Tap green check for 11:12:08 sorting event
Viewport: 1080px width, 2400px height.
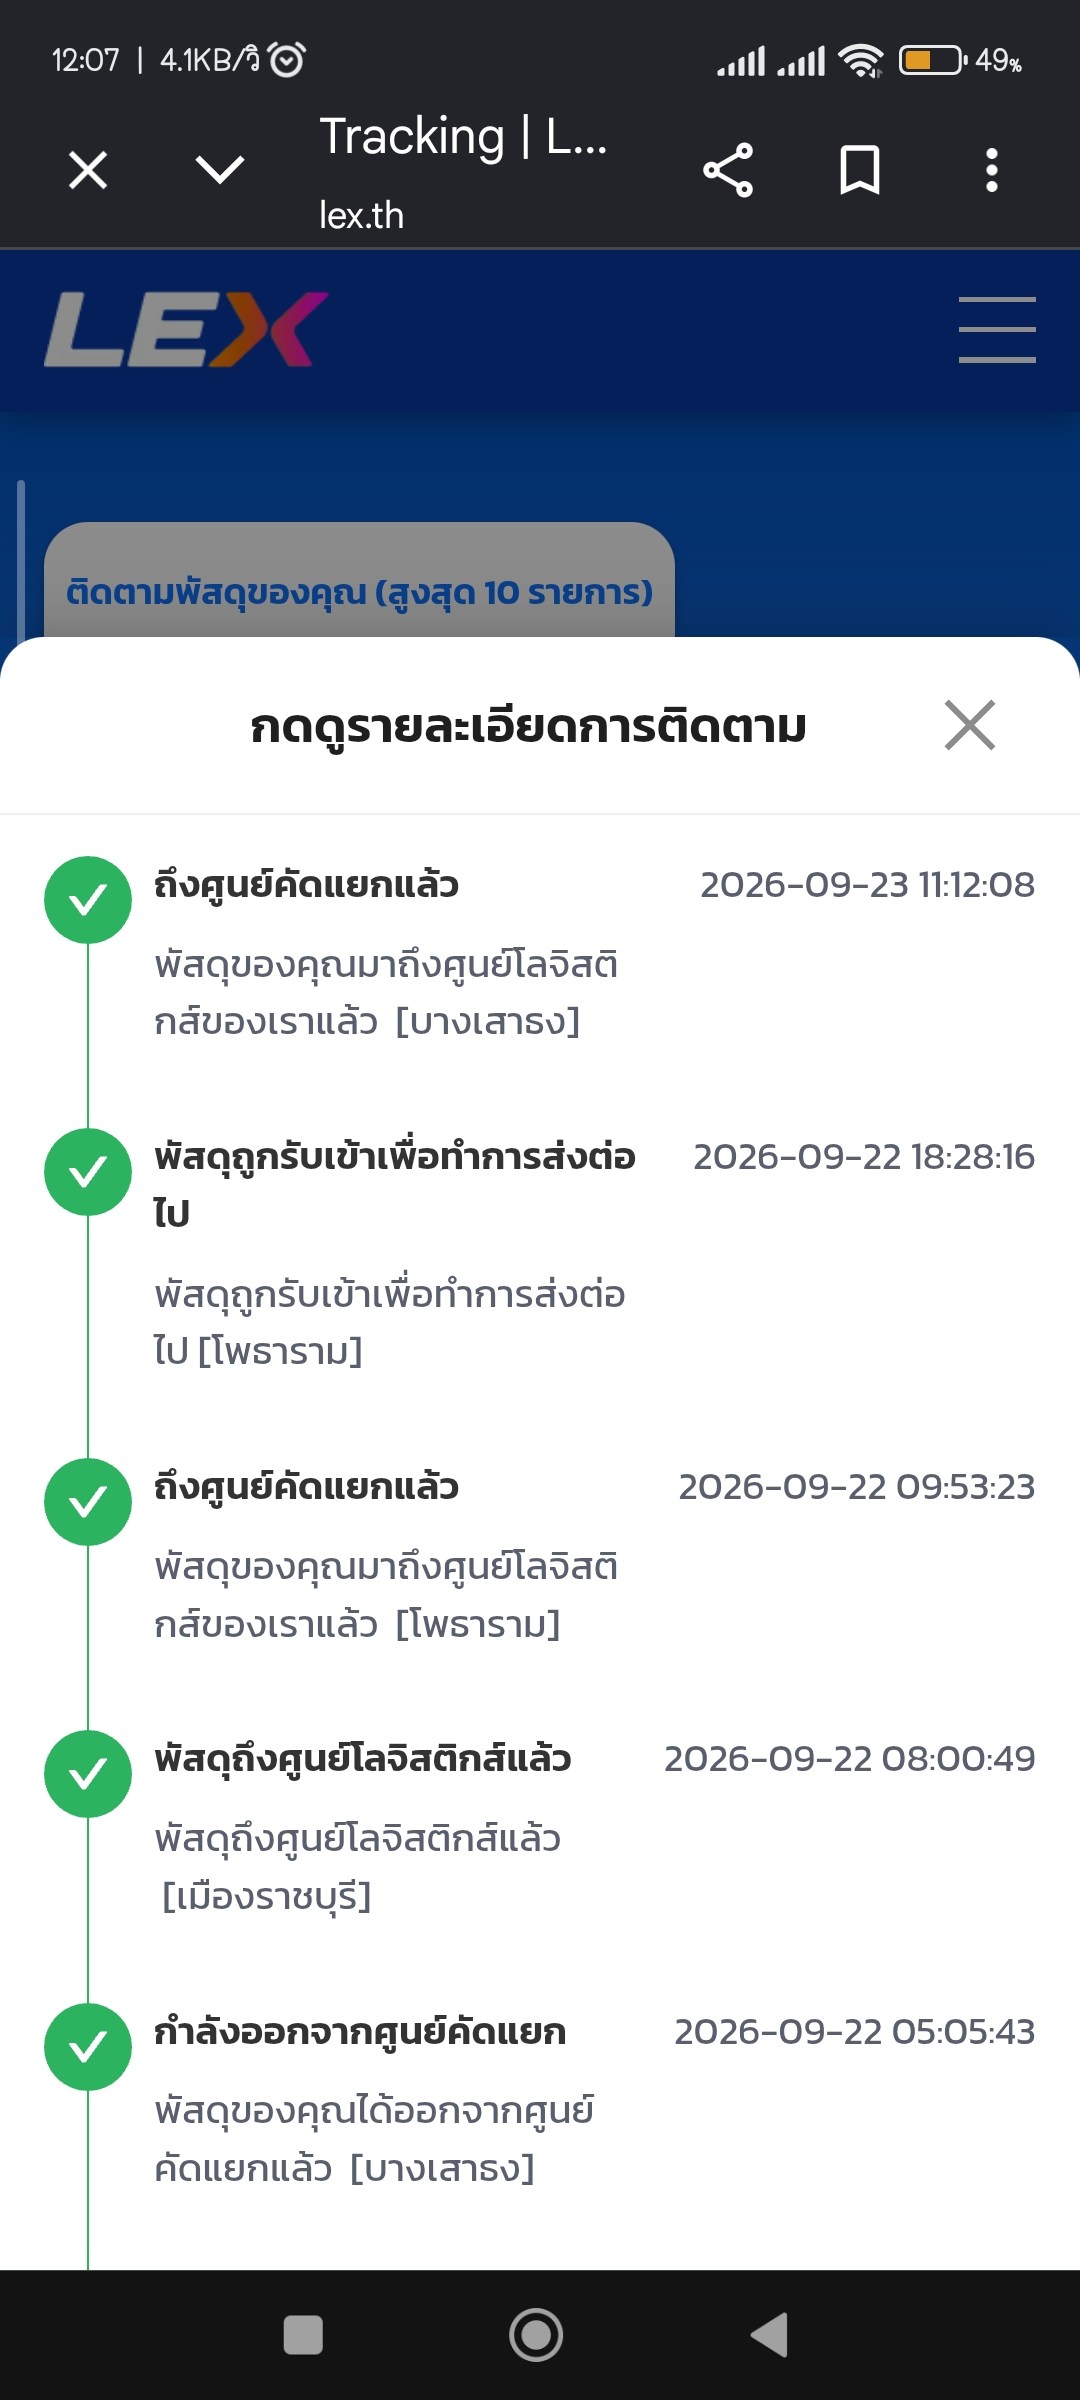(88, 900)
